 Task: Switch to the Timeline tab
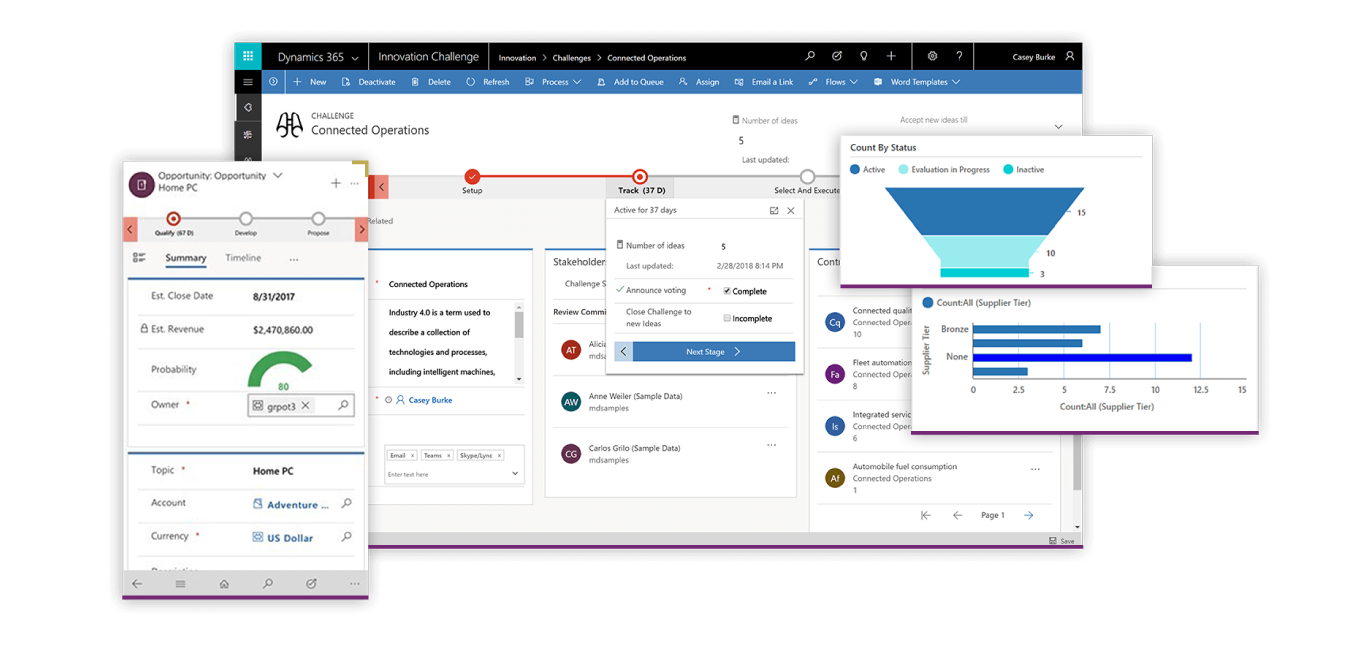tap(243, 258)
